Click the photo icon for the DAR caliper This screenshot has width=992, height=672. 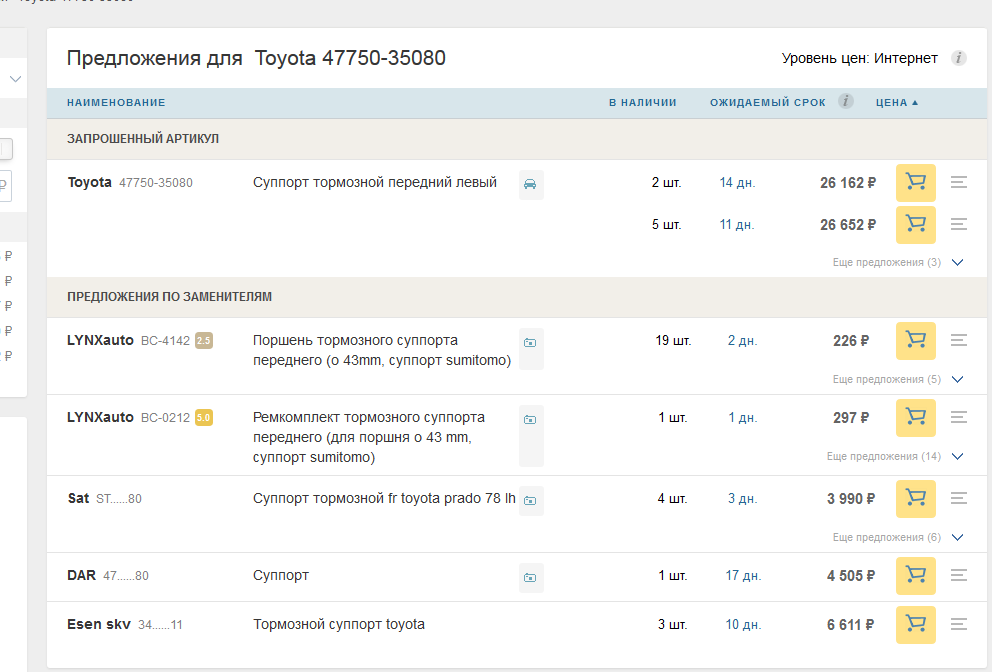click(531, 578)
